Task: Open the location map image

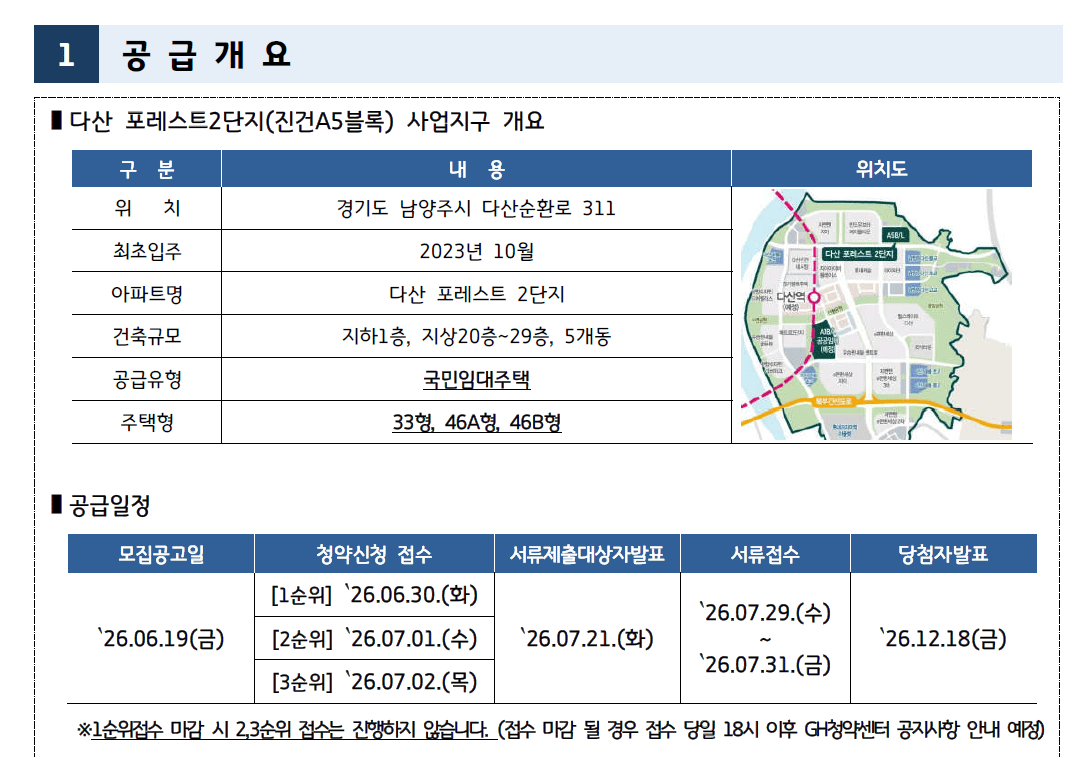Action: (876, 315)
